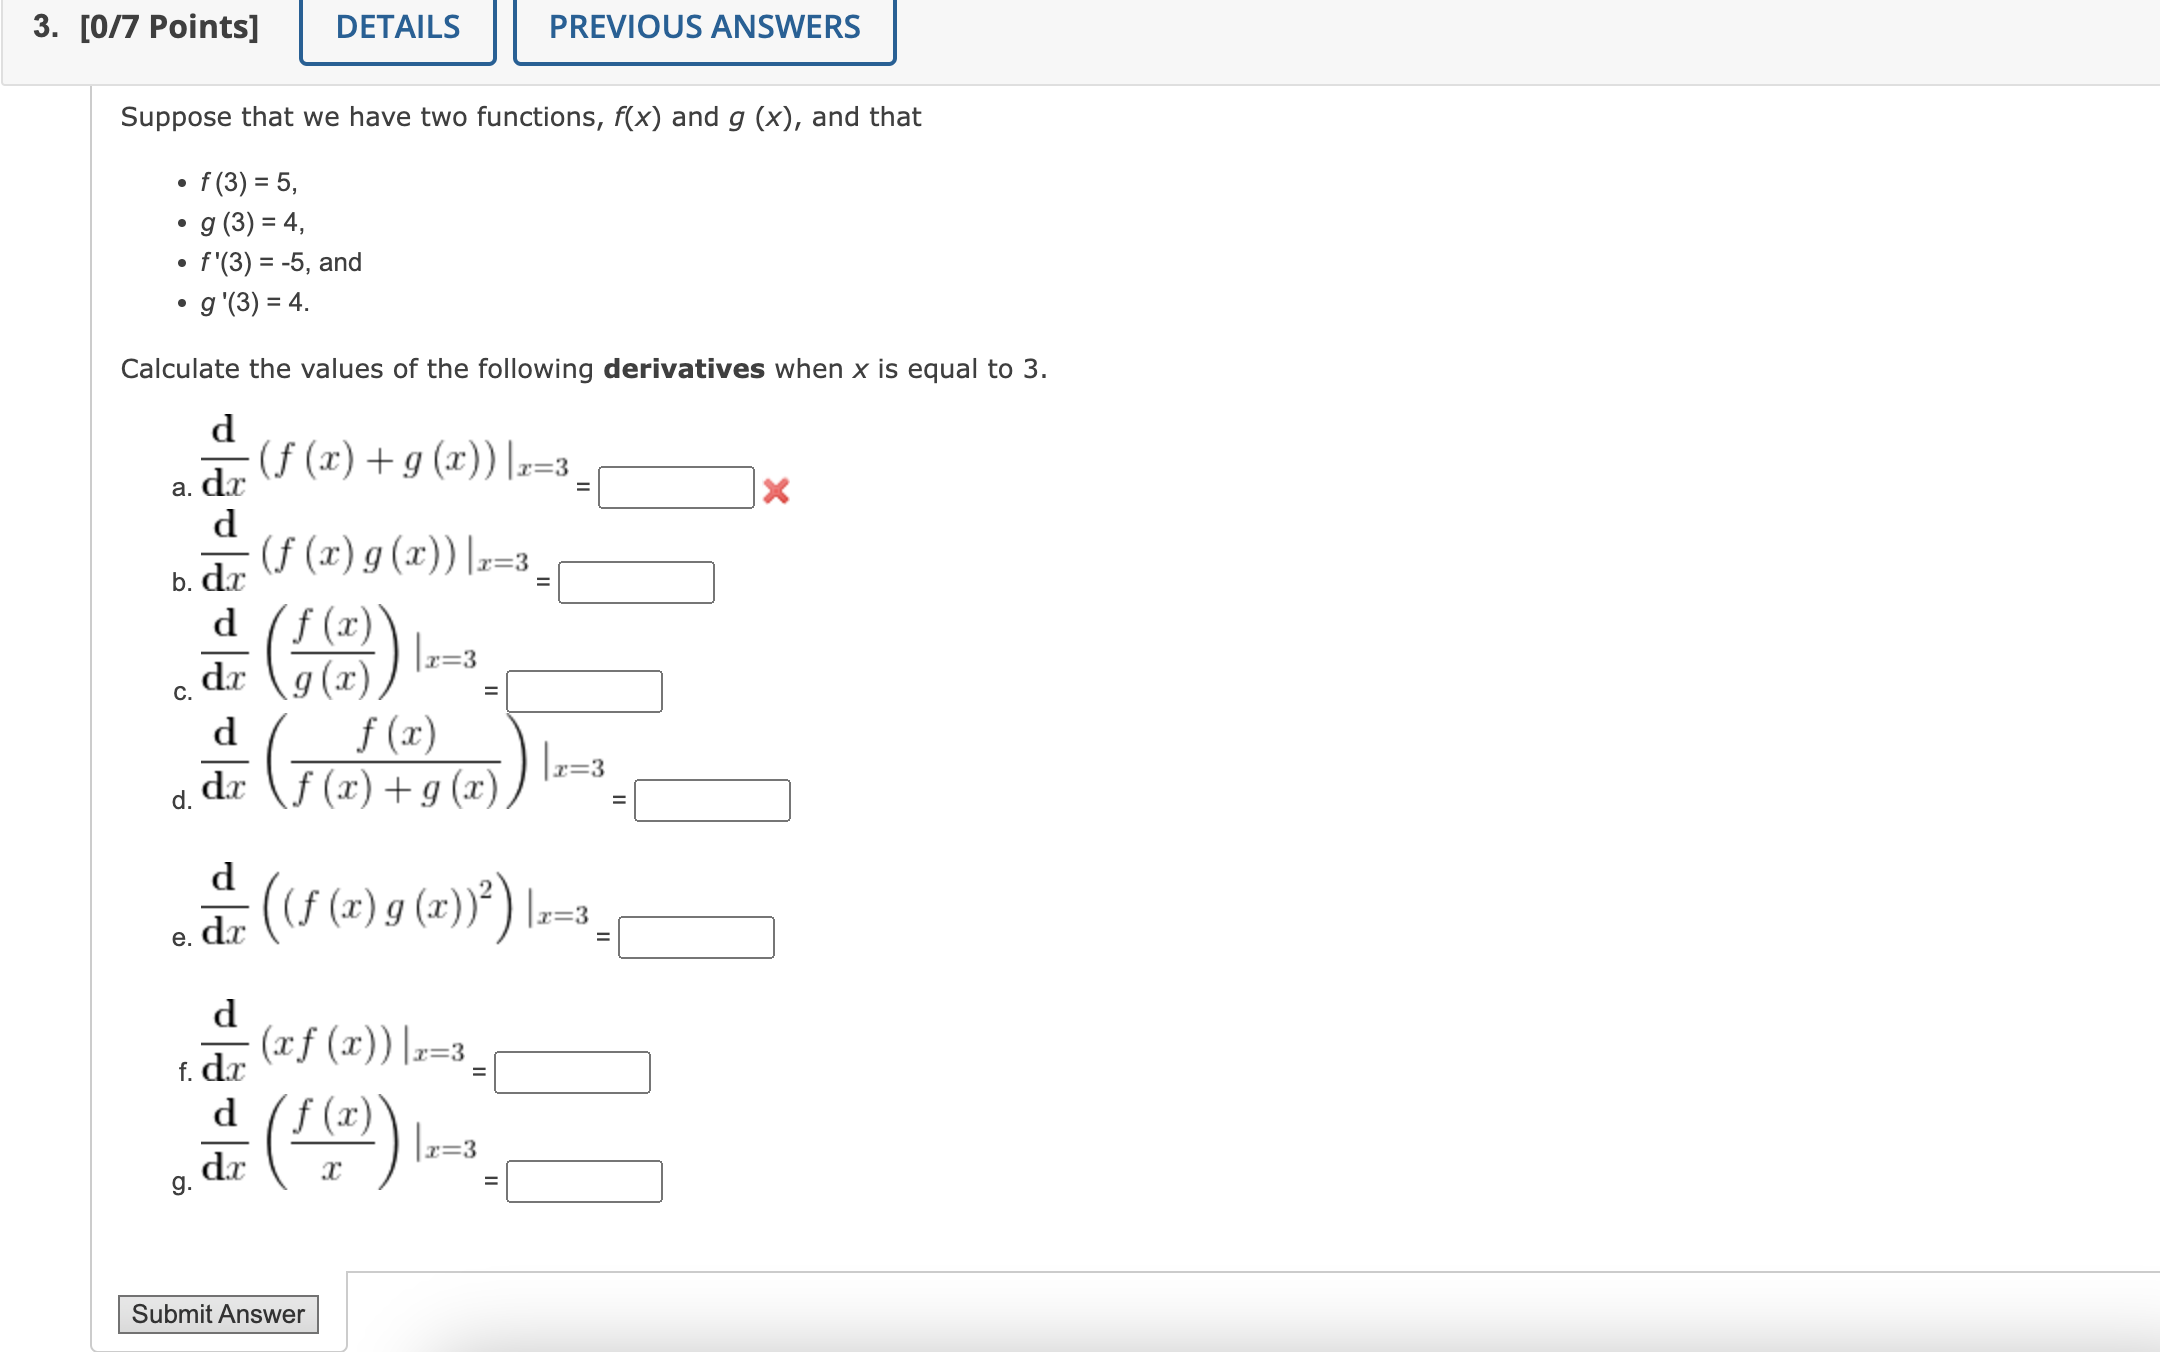Select the answer box for part g
Image resolution: width=2160 pixels, height=1352 pixels.
(x=585, y=1182)
